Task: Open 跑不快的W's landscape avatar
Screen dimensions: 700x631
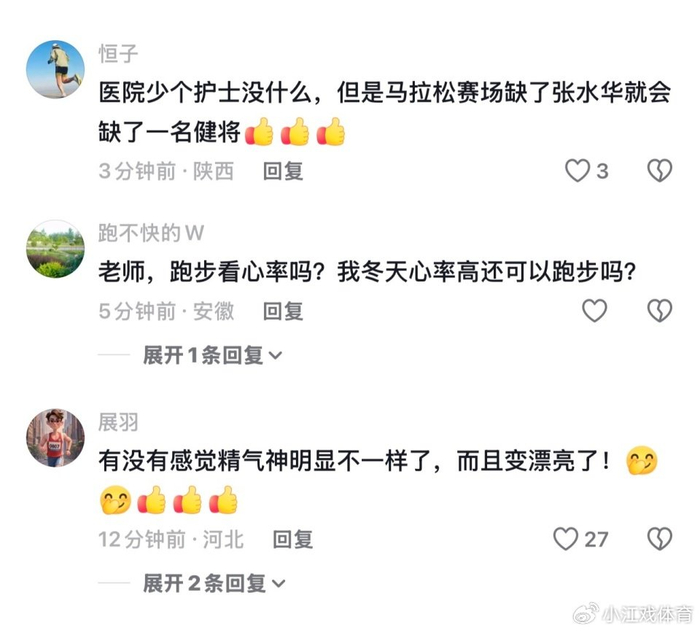Action: click(55, 249)
